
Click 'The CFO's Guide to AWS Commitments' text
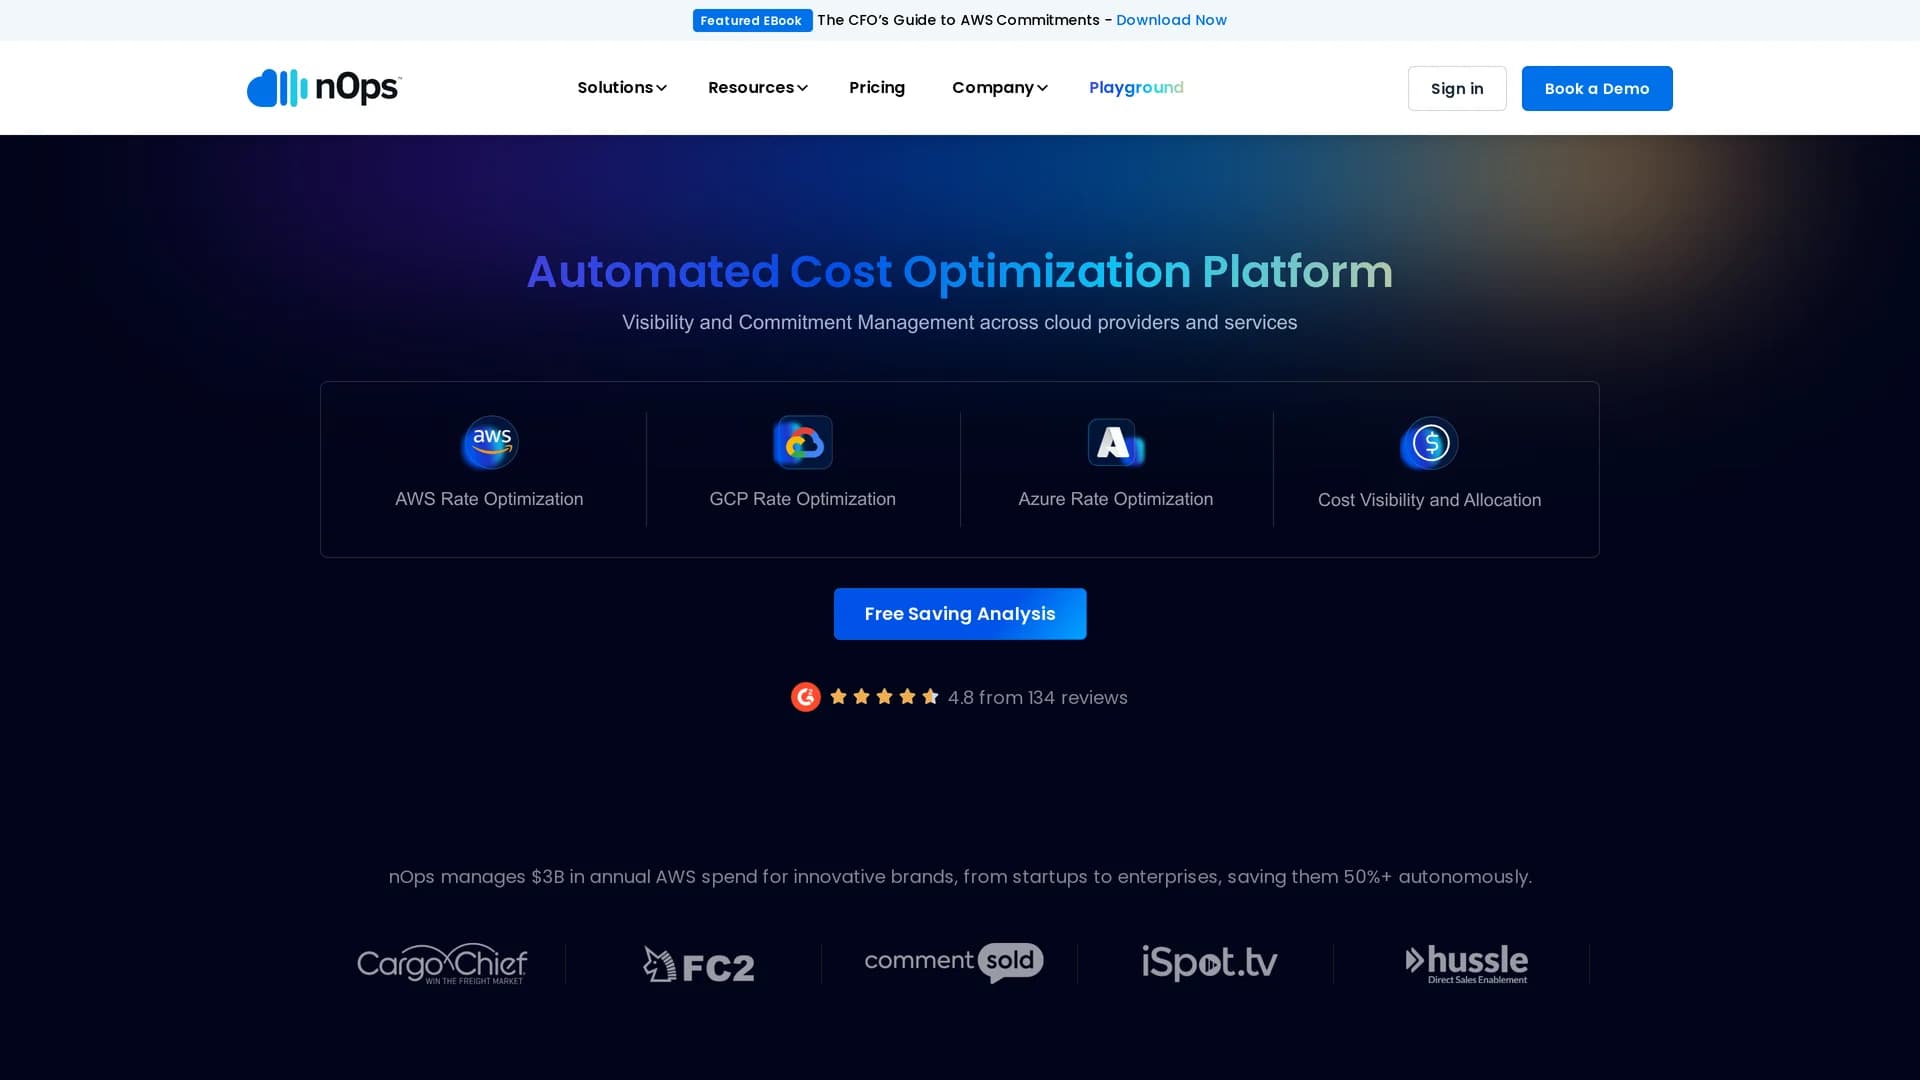coord(958,20)
